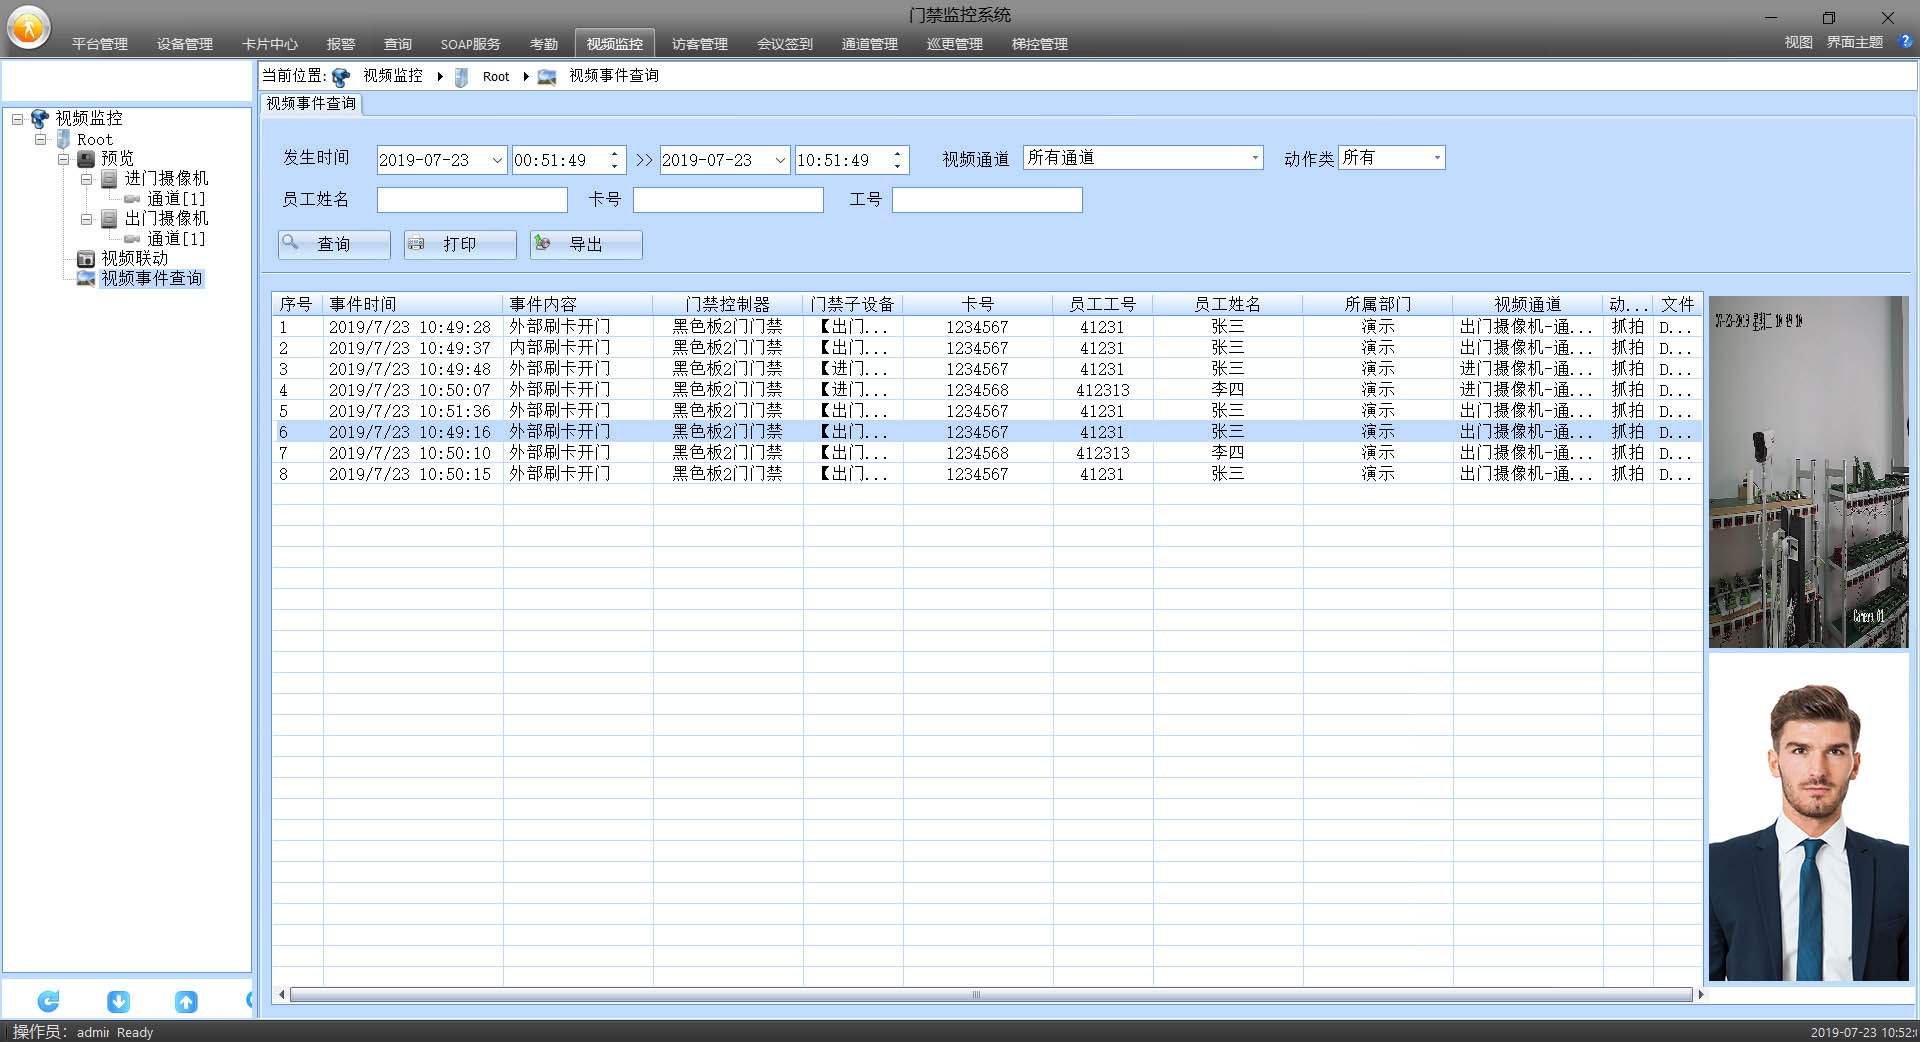Collapse the 视频监控 tree root node
Screen dimensions: 1920x1042
[17, 119]
